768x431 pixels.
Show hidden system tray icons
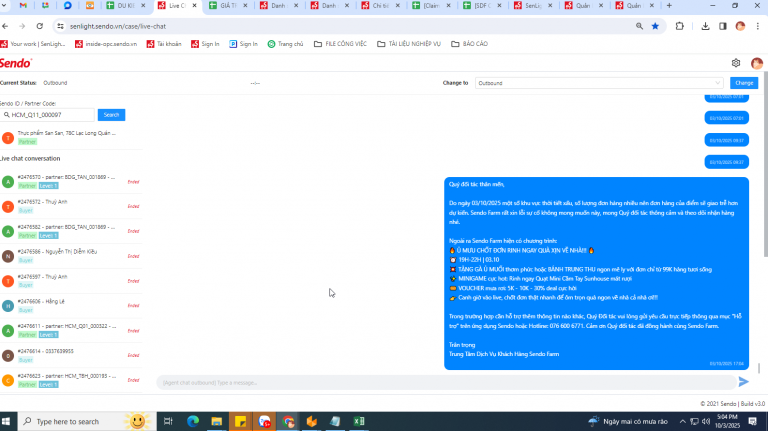(682, 421)
